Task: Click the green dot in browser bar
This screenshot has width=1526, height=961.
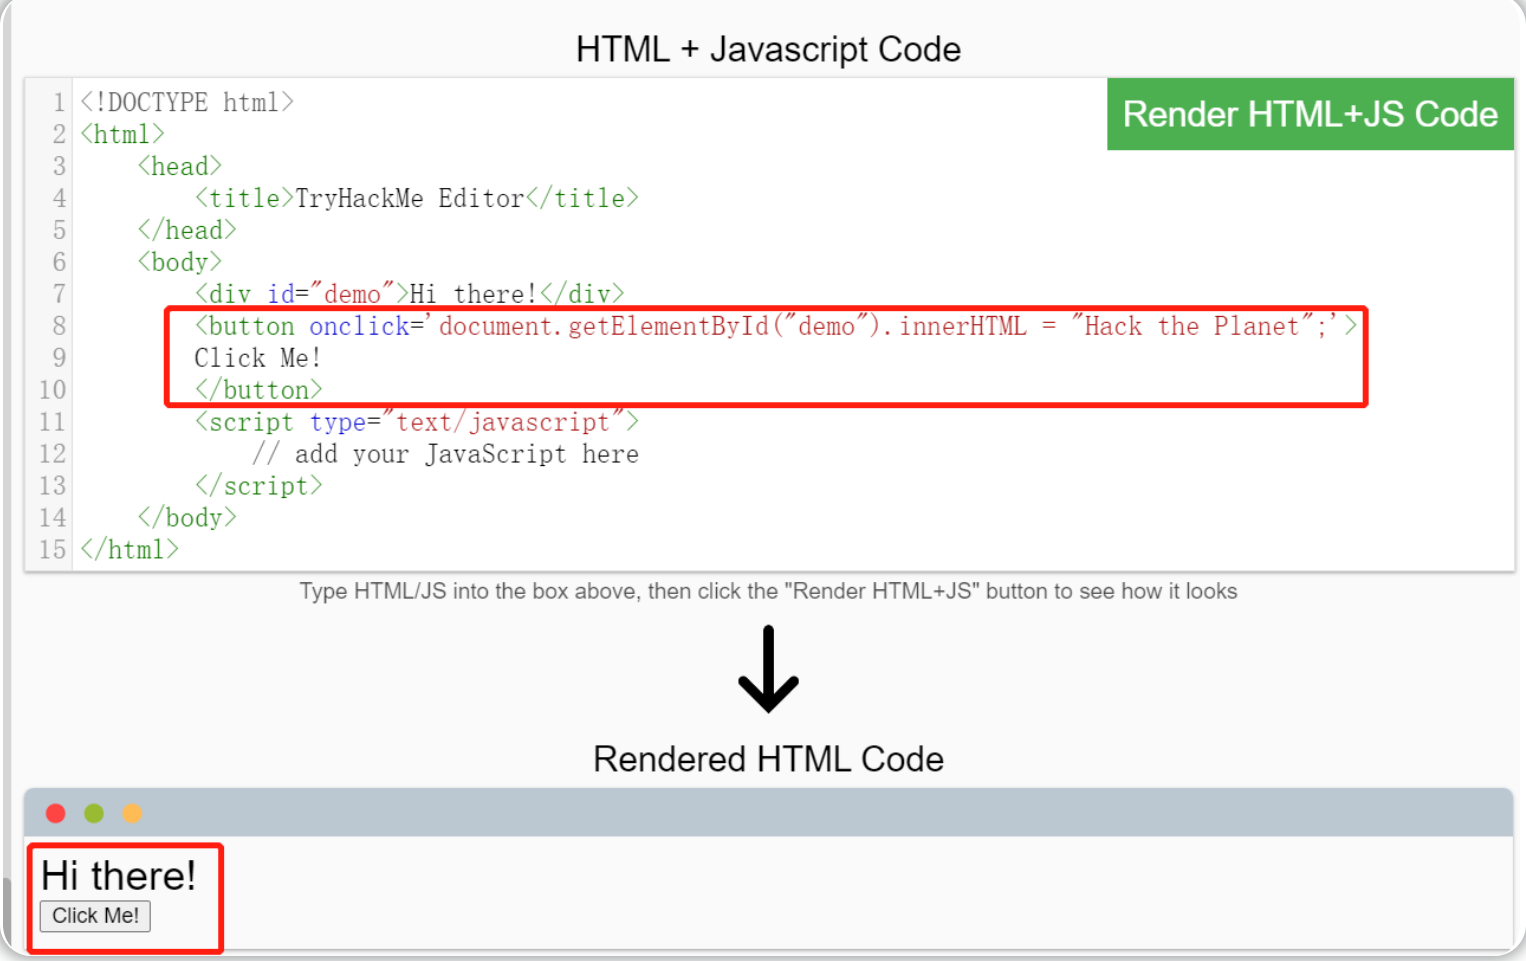Action: (94, 813)
